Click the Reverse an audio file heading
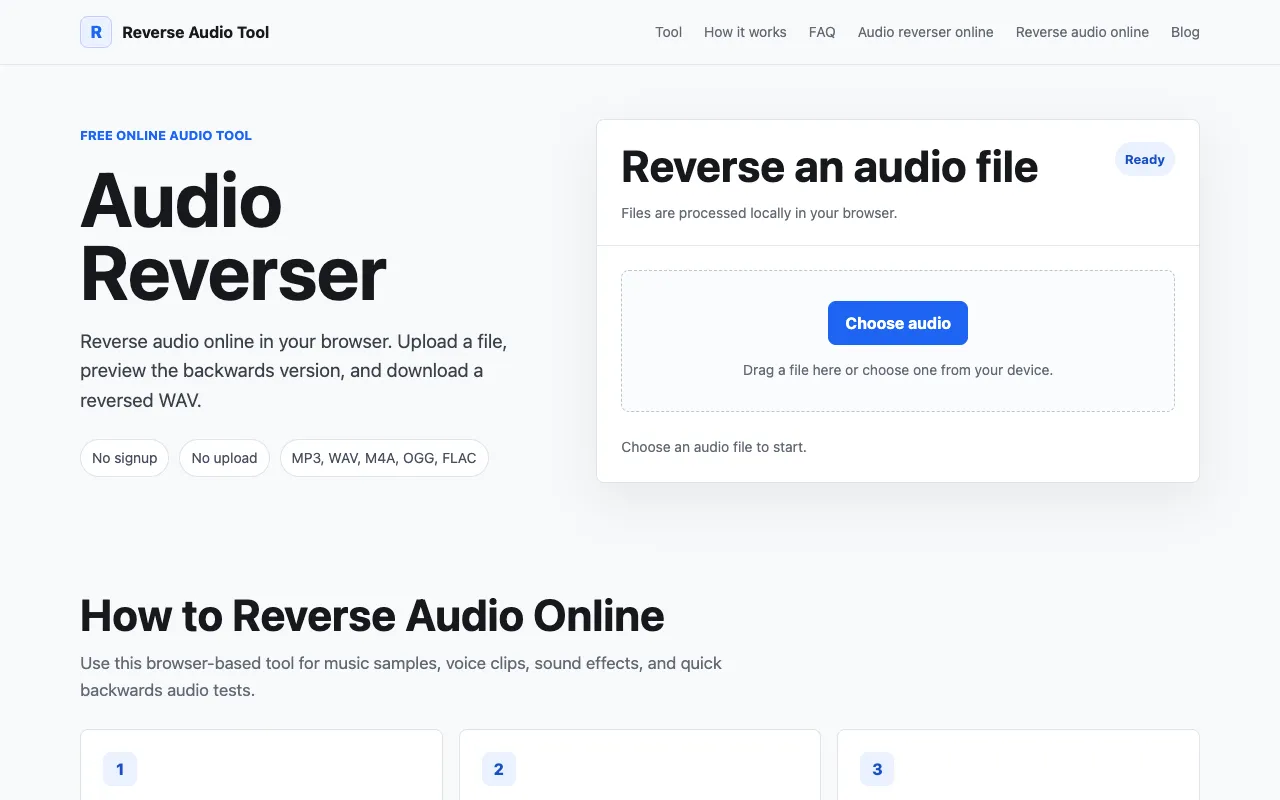1280x800 pixels. pyautogui.click(x=830, y=166)
